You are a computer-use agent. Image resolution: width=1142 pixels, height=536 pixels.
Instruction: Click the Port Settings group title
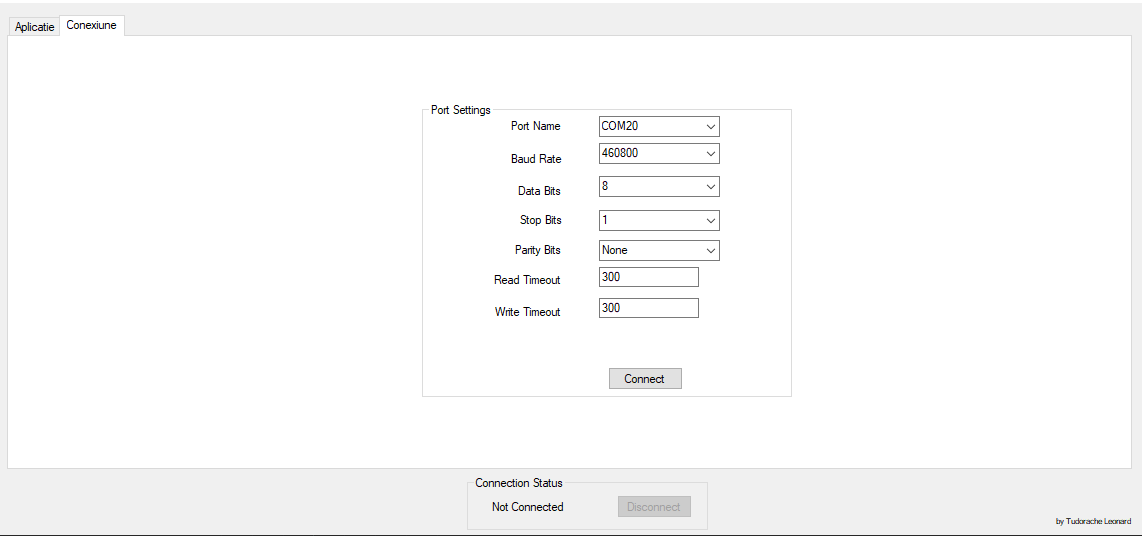(460, 110)
